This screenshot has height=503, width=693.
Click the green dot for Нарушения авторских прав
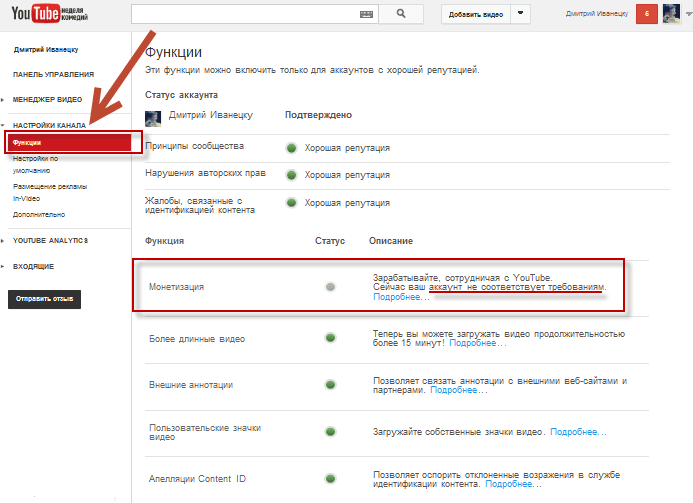[291, 175]
